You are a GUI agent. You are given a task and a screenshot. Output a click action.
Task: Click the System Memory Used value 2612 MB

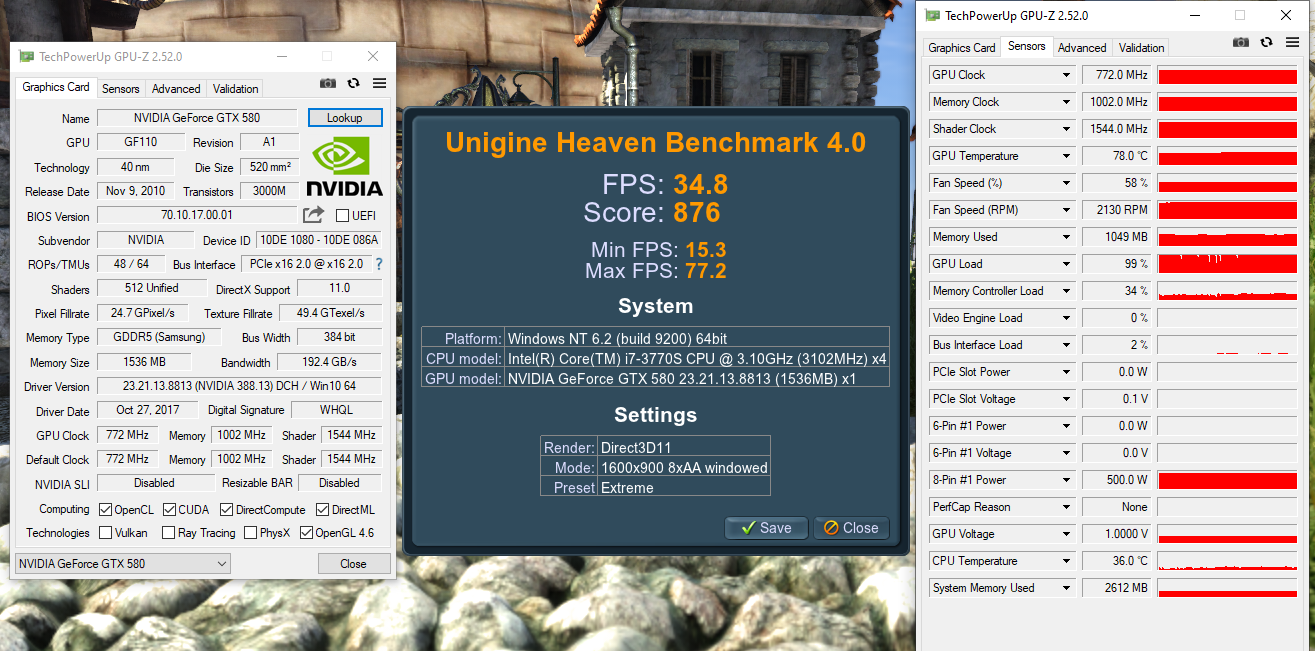1117,588
